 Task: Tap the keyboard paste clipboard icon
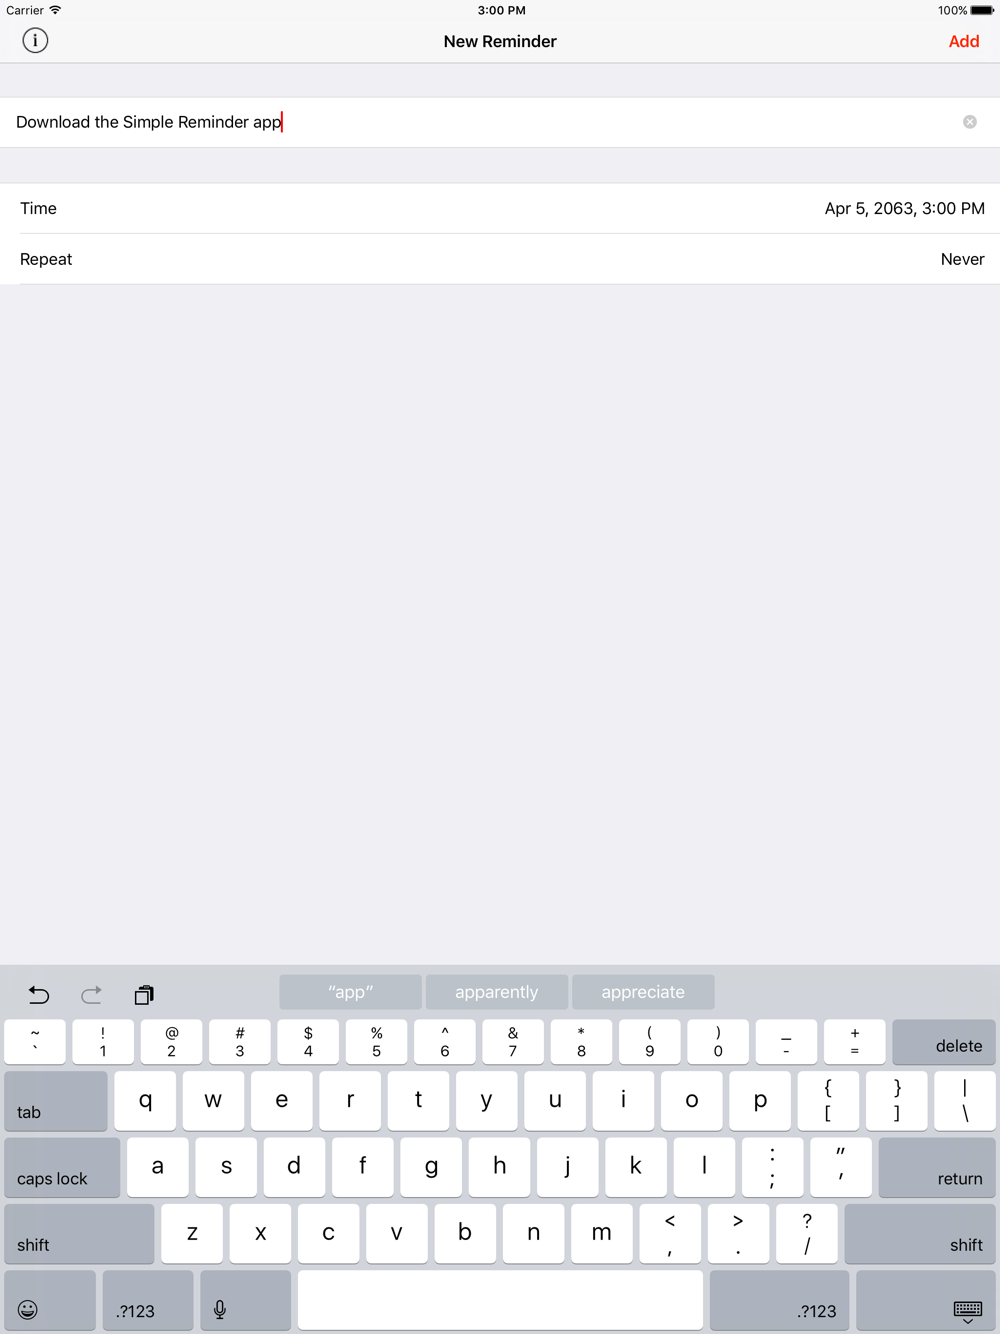144,994
